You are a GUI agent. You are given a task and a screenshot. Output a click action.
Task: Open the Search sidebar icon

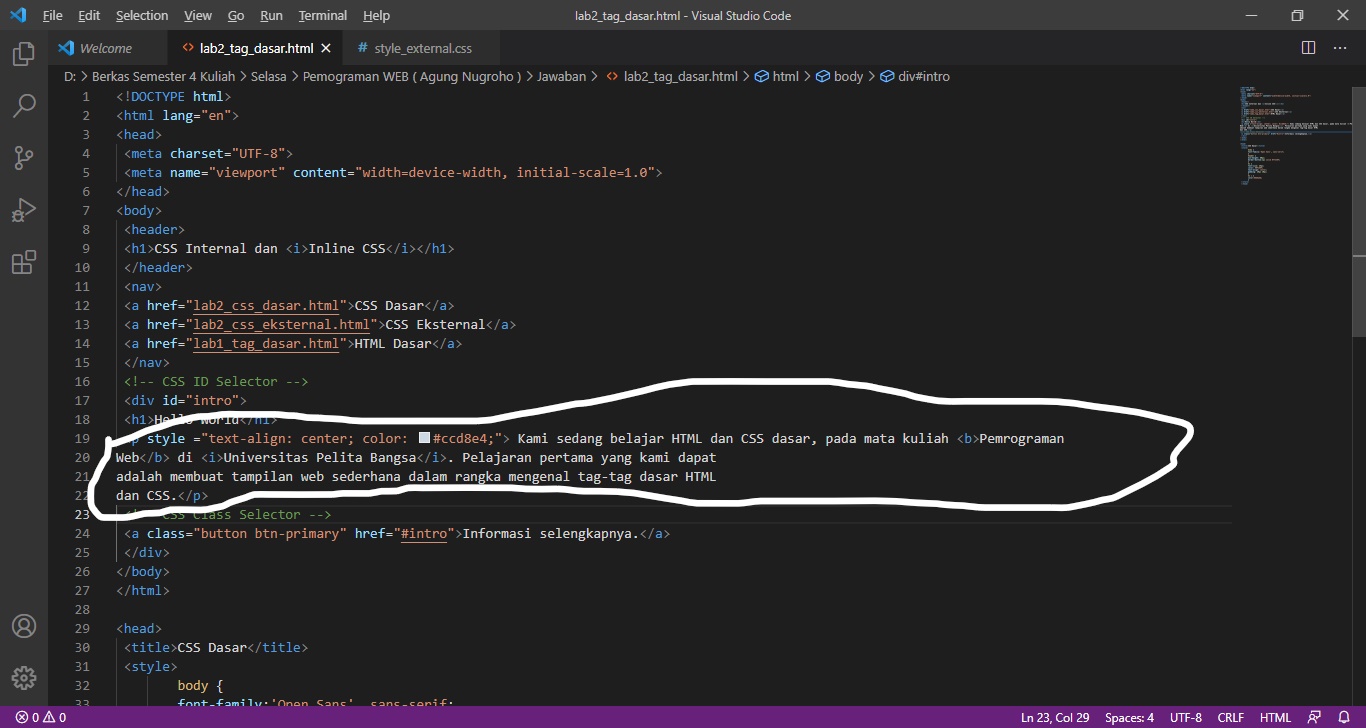click(23, 105)
